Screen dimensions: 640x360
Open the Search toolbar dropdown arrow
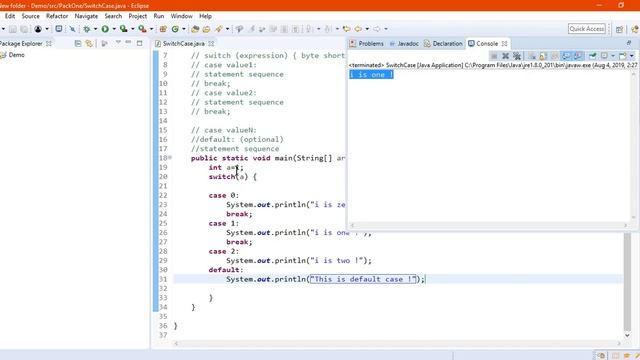click(x=227, y=29)
